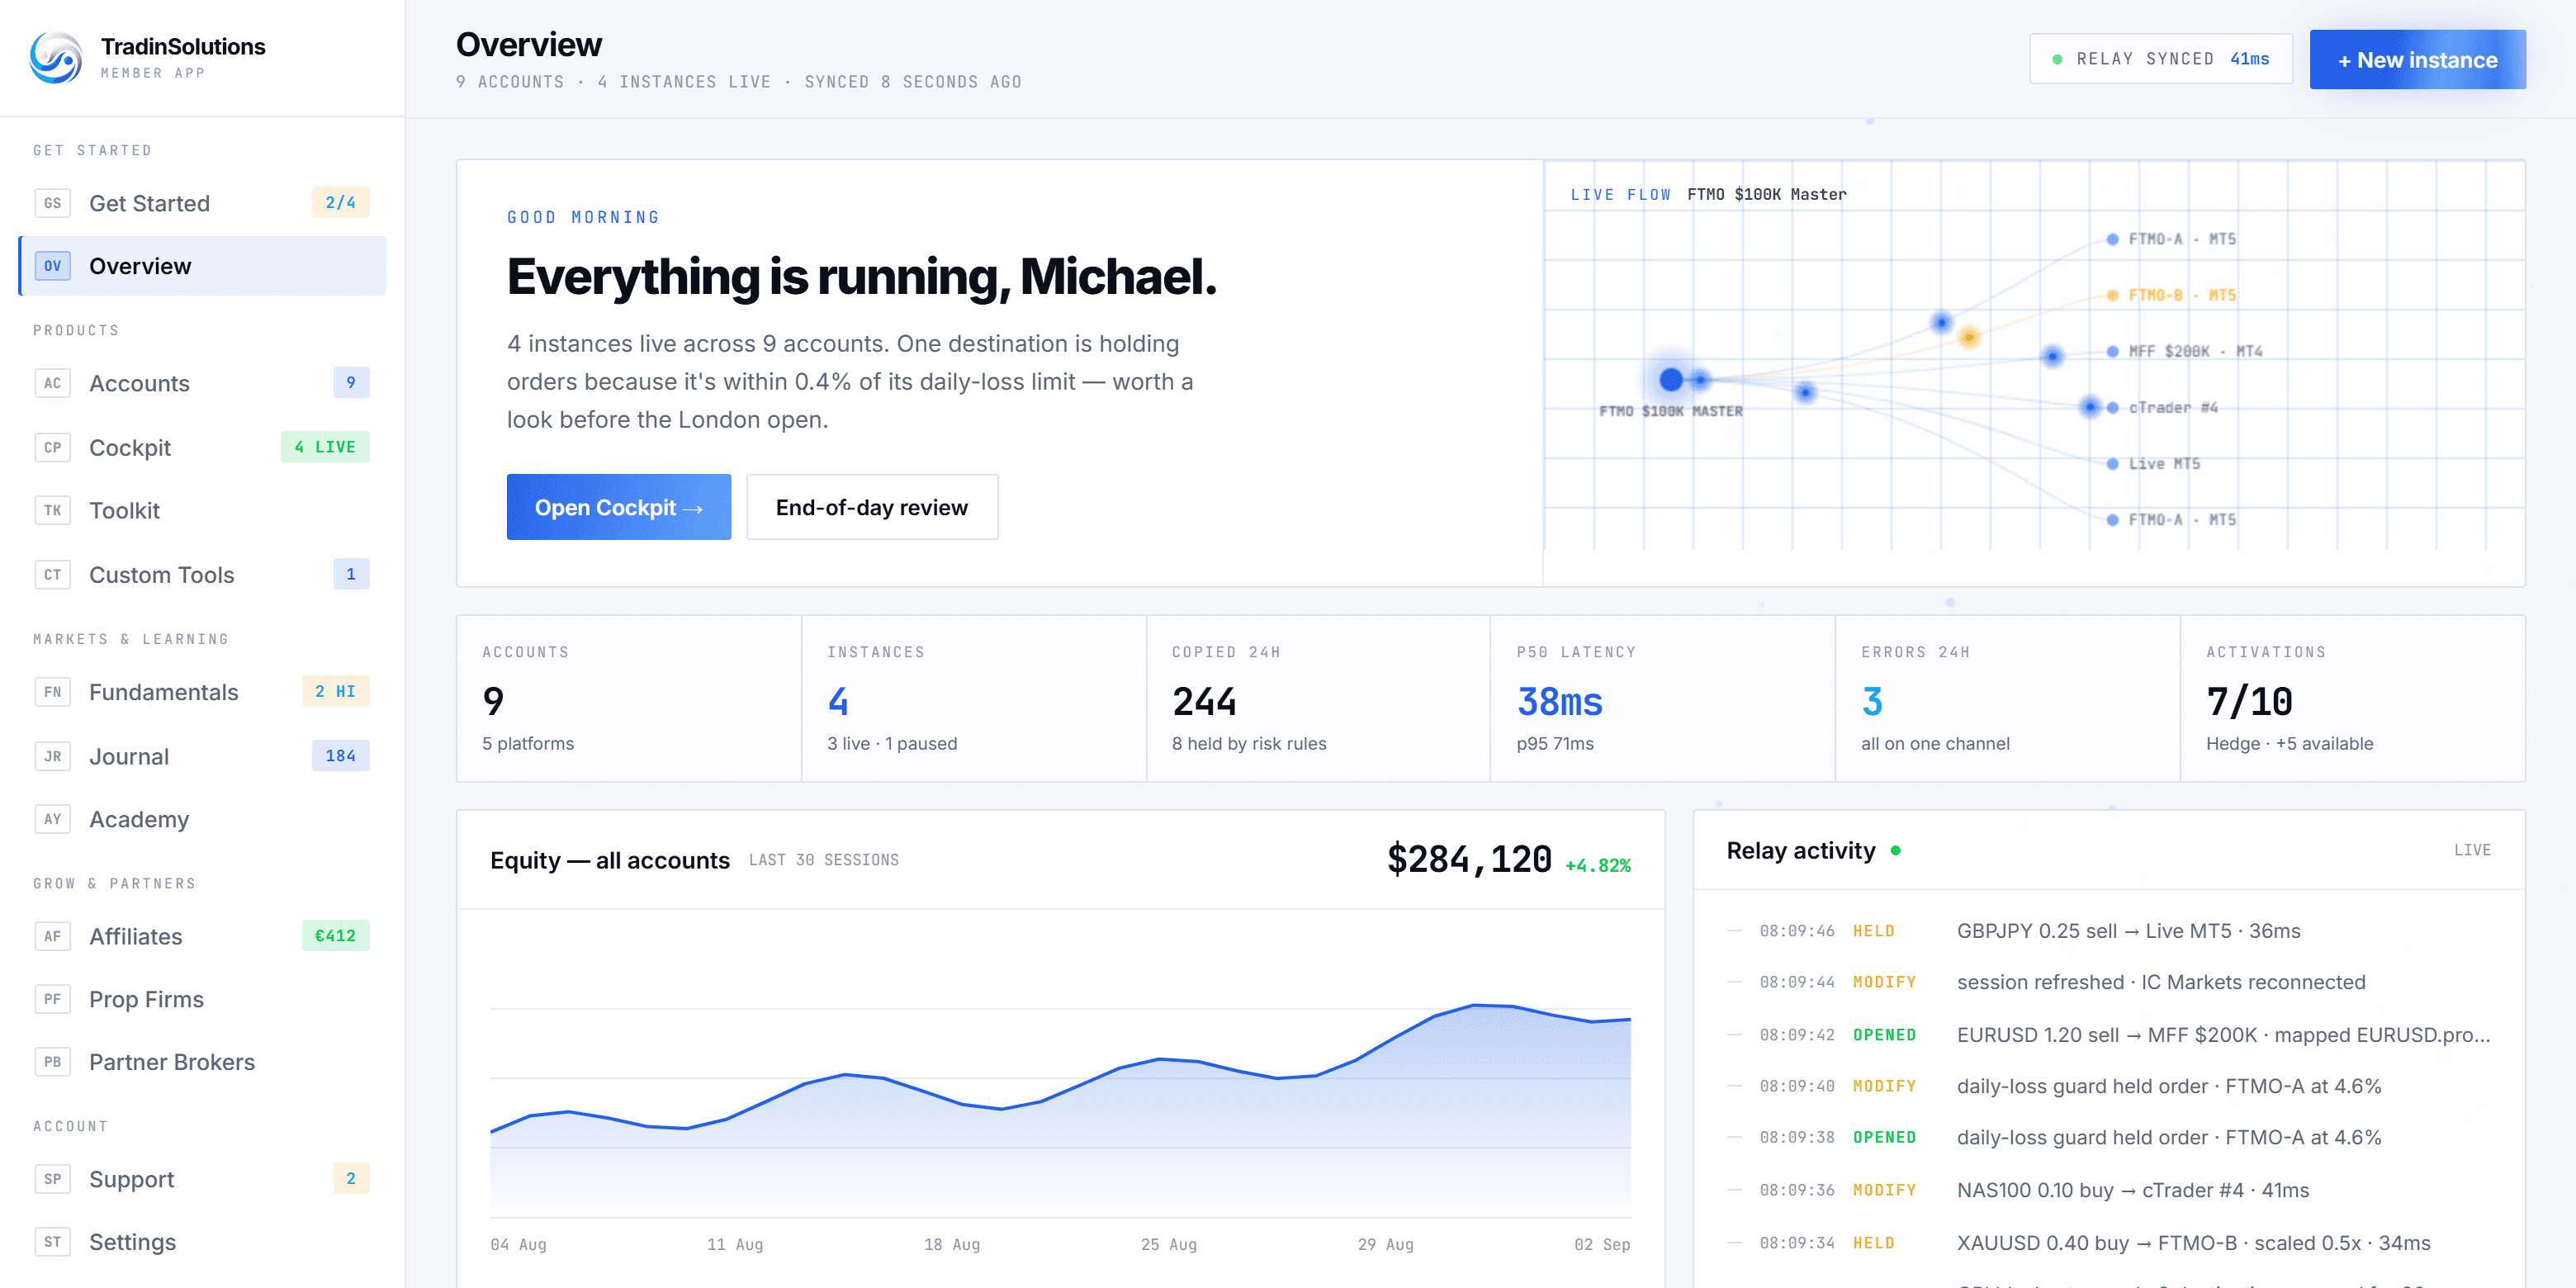Click the FTMO $100K Master node in live flow
This screenshot has height=1288, width=2576.
point(1671,379)
